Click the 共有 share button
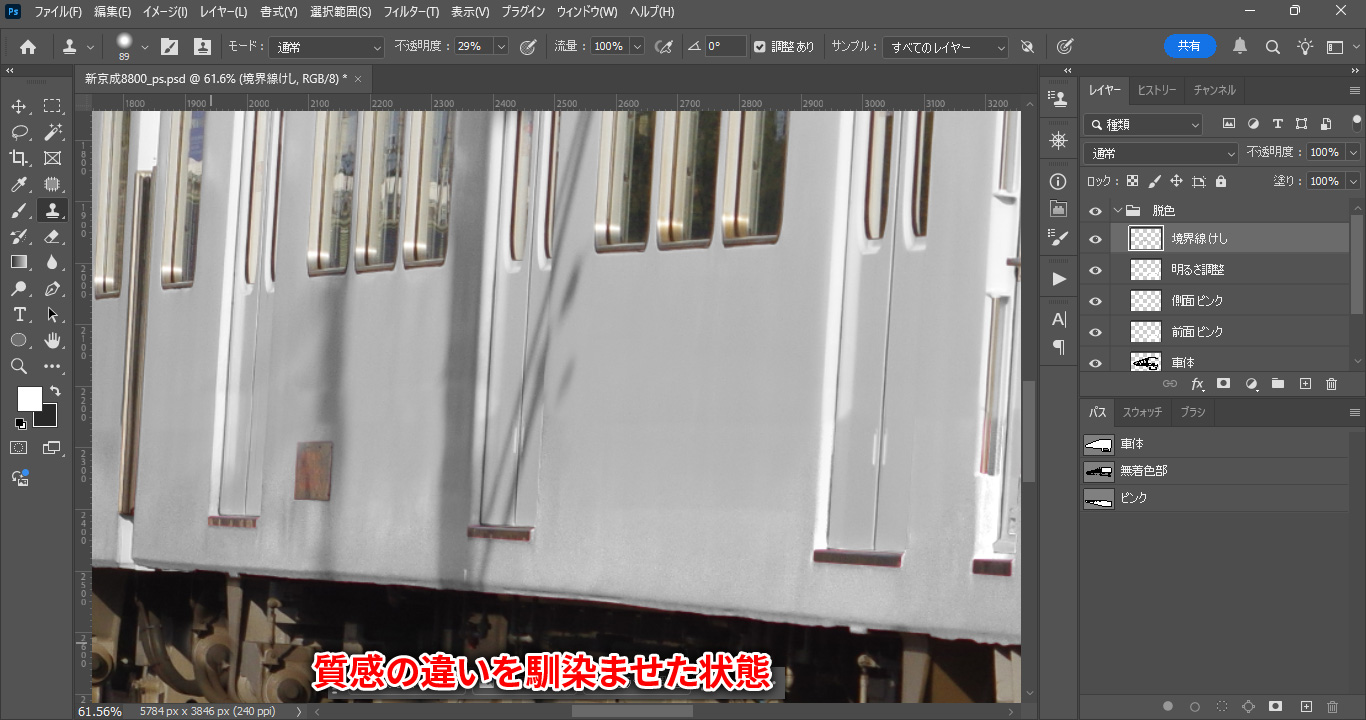The height and width of the screenshot is (720, 1366). click(x=1189, y=46)
